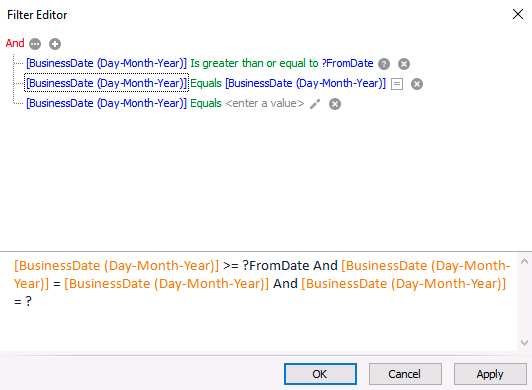Click the enter a value placeholder
The image size is (532, 390).
tap(265, 103)
